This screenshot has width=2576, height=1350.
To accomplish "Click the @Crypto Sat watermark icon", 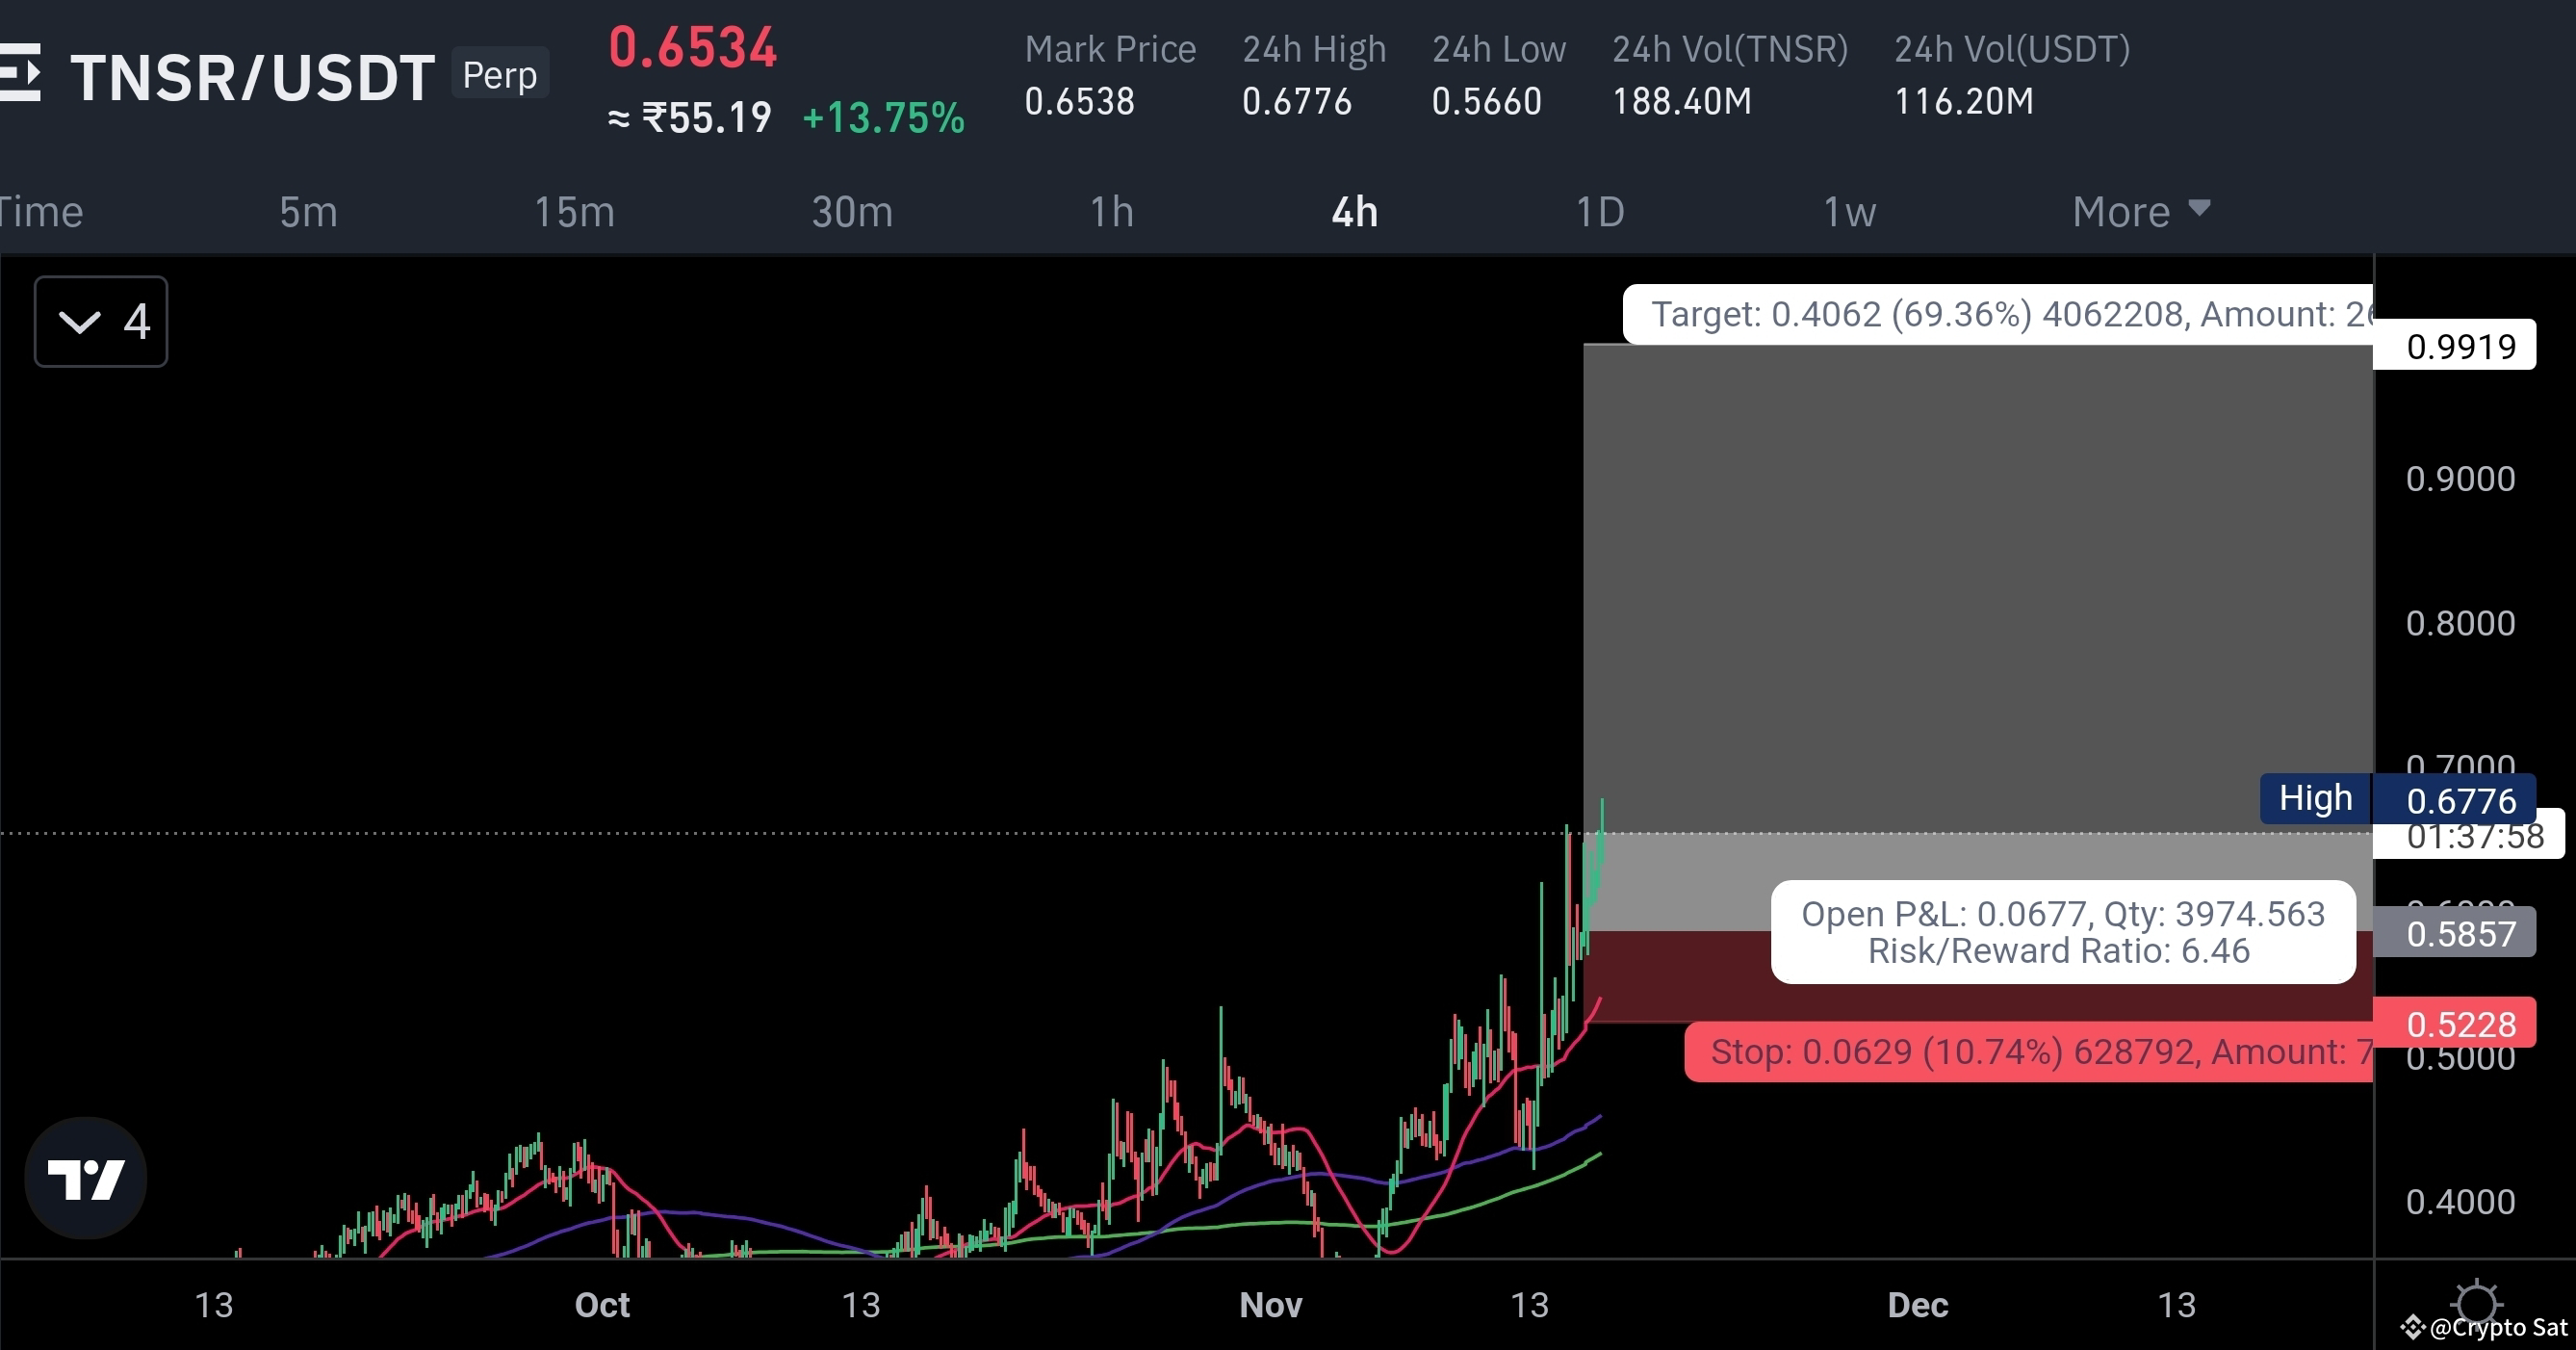I will coord(2413,1327).
